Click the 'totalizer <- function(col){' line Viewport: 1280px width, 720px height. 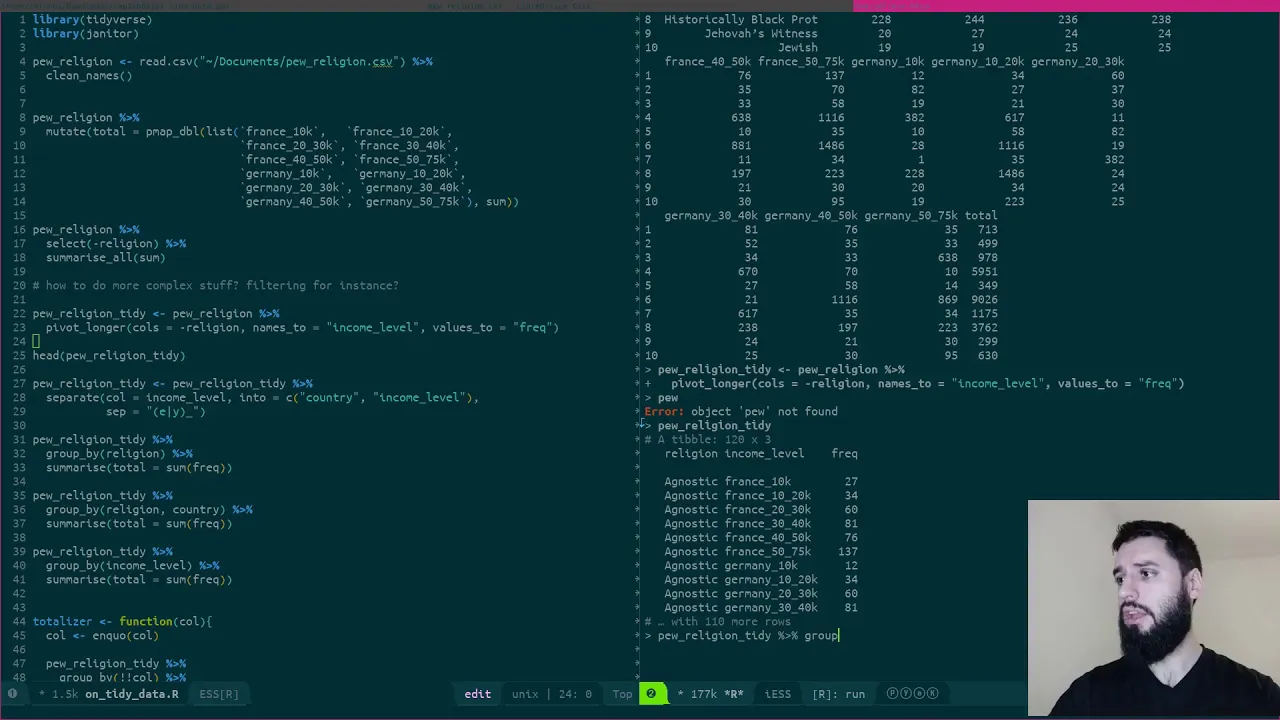coord(122,621)
